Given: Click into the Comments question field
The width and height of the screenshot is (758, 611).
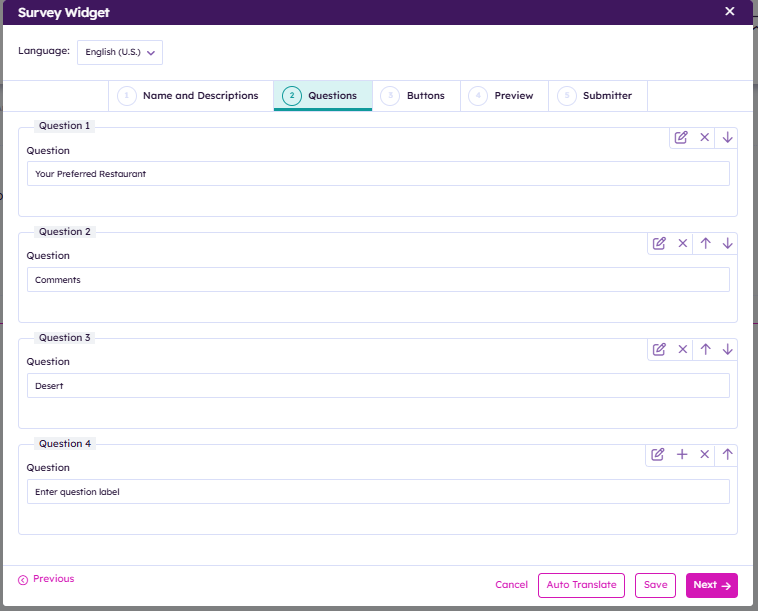Looking at the screenshot, I should coord(378,280).
